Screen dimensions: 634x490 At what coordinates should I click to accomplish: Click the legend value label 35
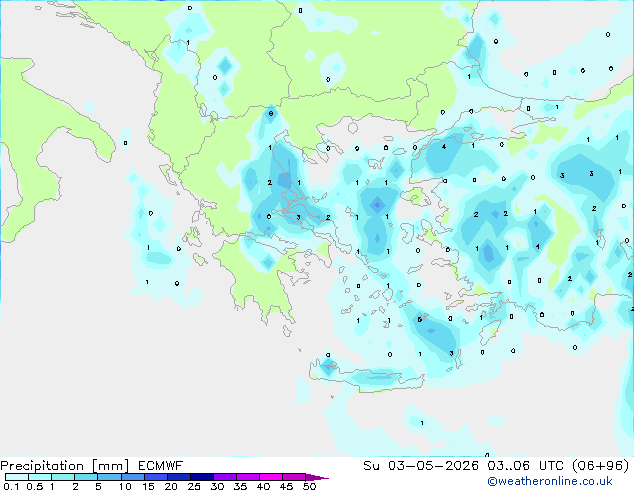click(x=241, y=486)
